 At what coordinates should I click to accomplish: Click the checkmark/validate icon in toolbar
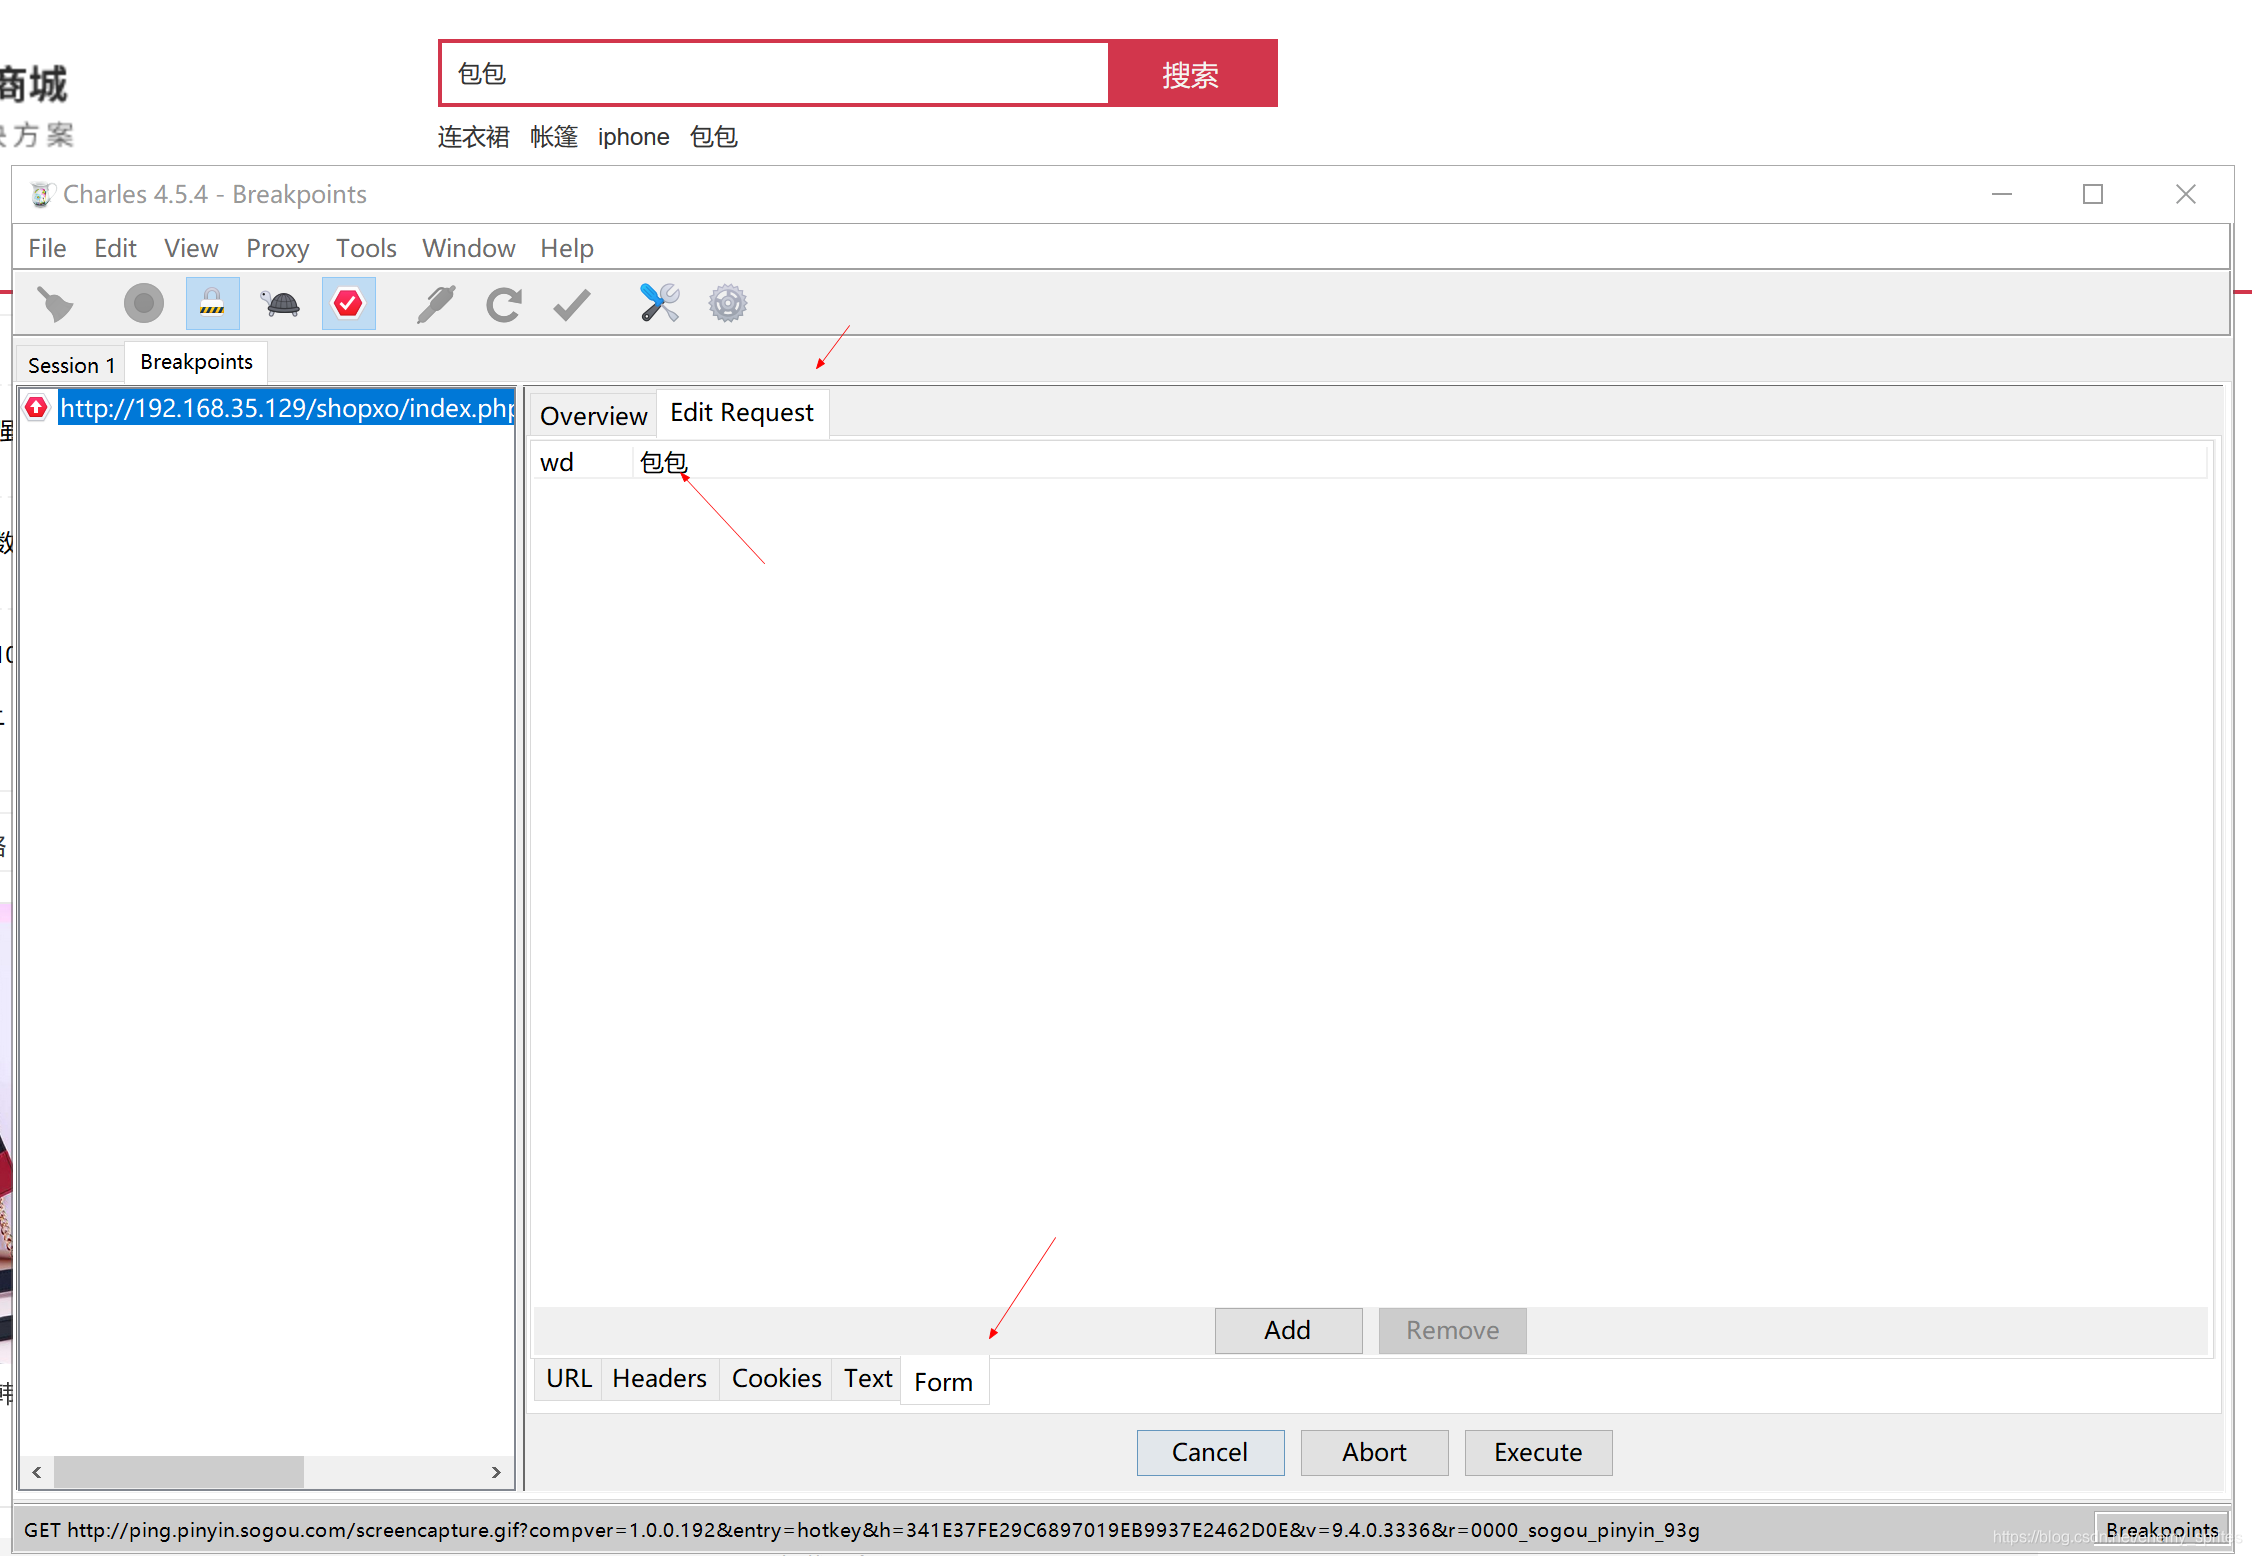coord(575,305)
